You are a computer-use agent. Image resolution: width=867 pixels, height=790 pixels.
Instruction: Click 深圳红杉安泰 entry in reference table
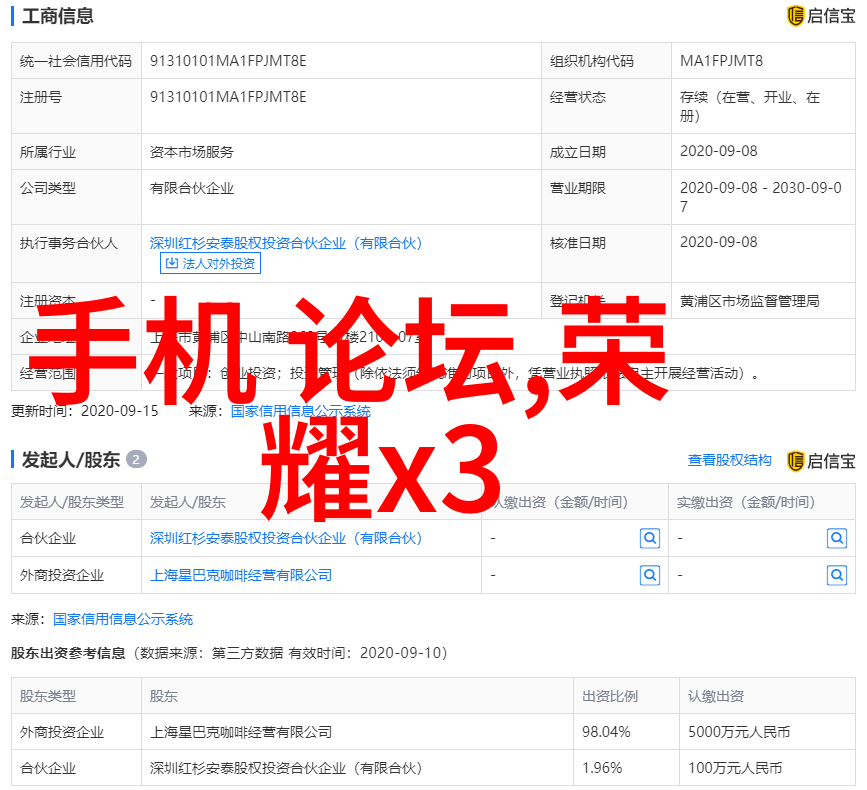[x=286, y=768]
